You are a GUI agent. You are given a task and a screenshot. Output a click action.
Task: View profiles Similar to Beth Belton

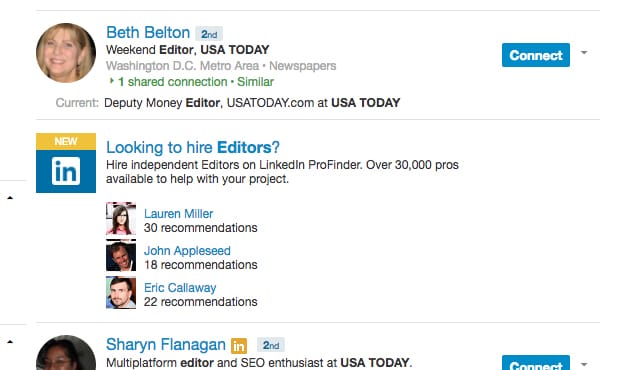[255, 82]
